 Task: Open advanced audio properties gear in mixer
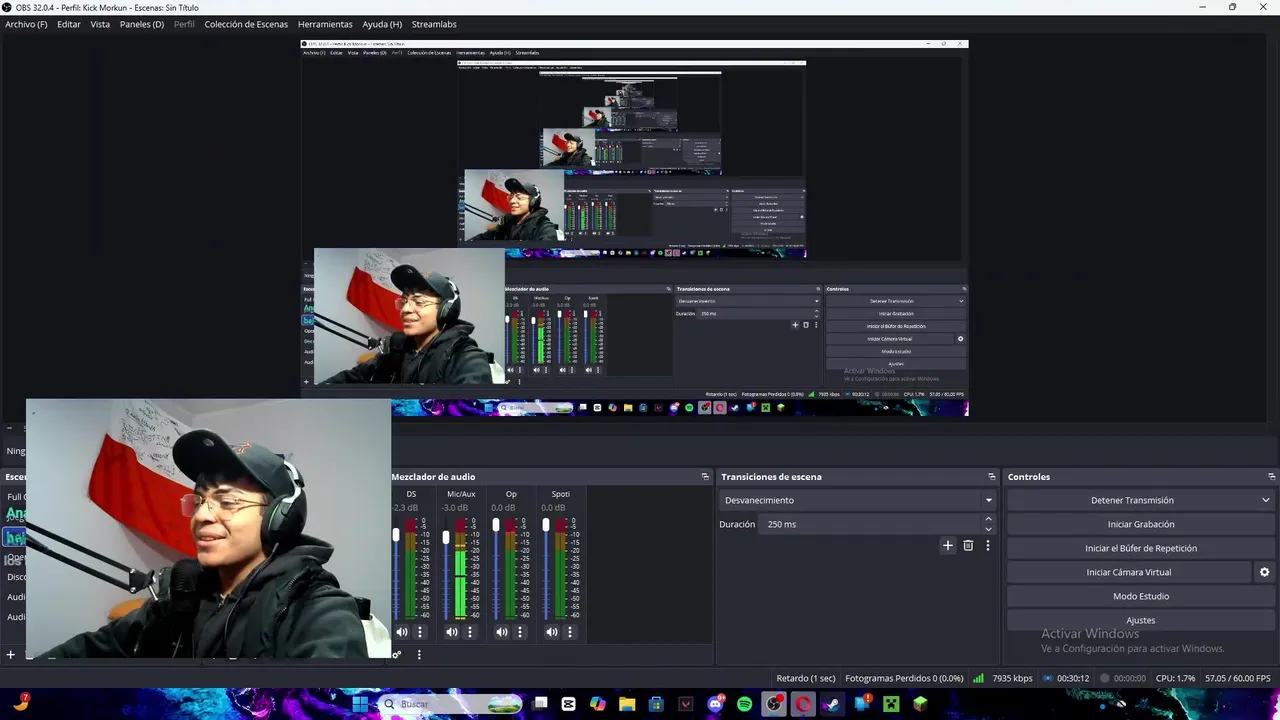click(397, 655)
